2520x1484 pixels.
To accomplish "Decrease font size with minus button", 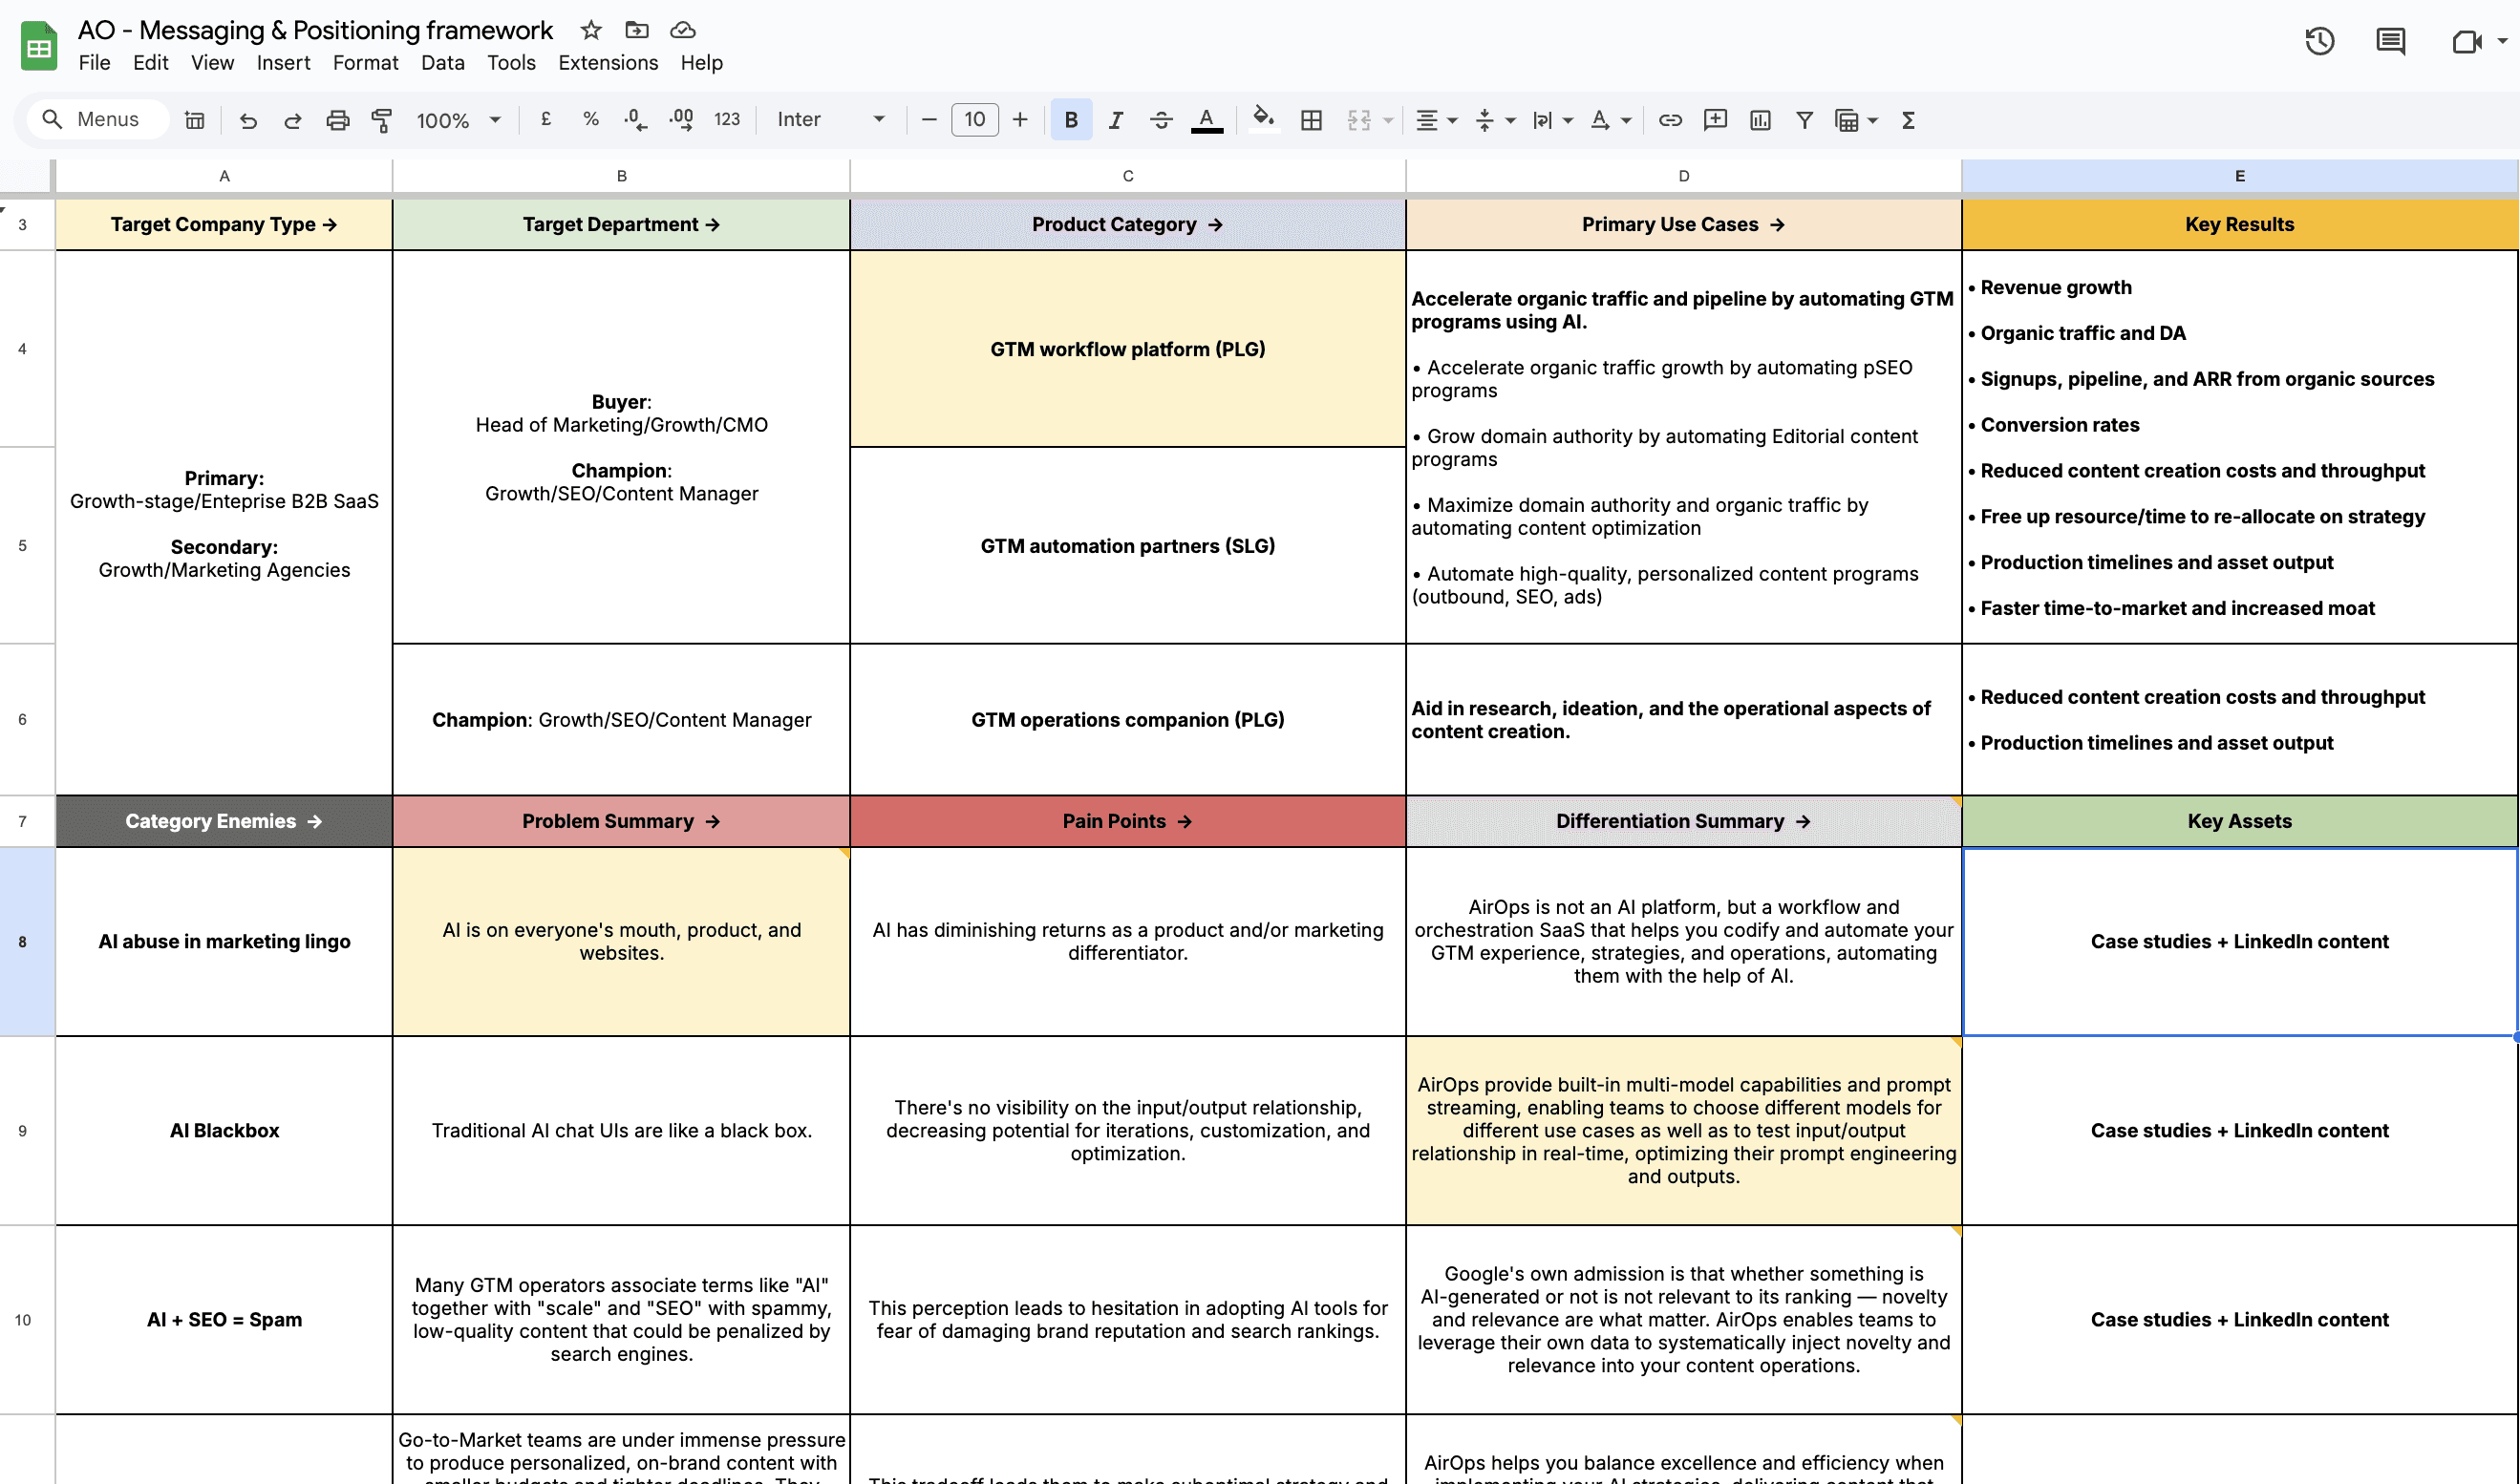I will [x=929, y=120].
